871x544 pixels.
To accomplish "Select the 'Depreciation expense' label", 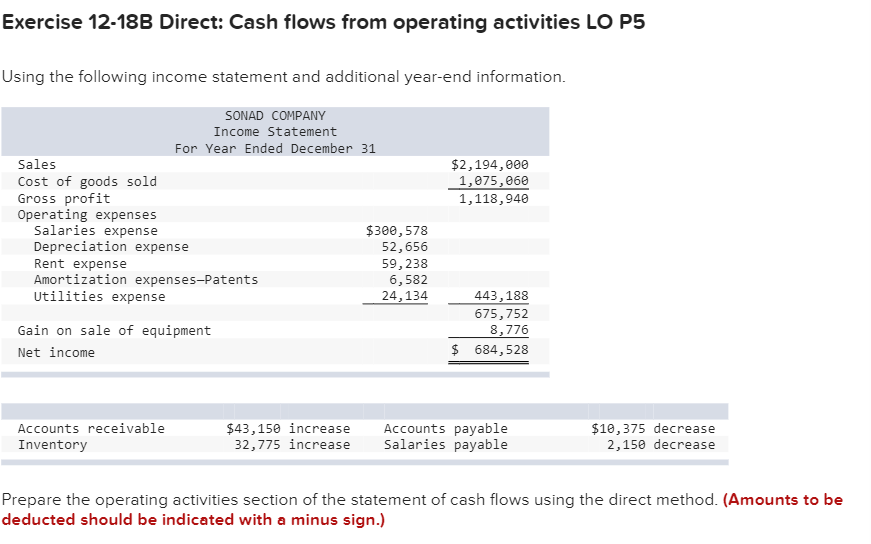I will (111, 247).
